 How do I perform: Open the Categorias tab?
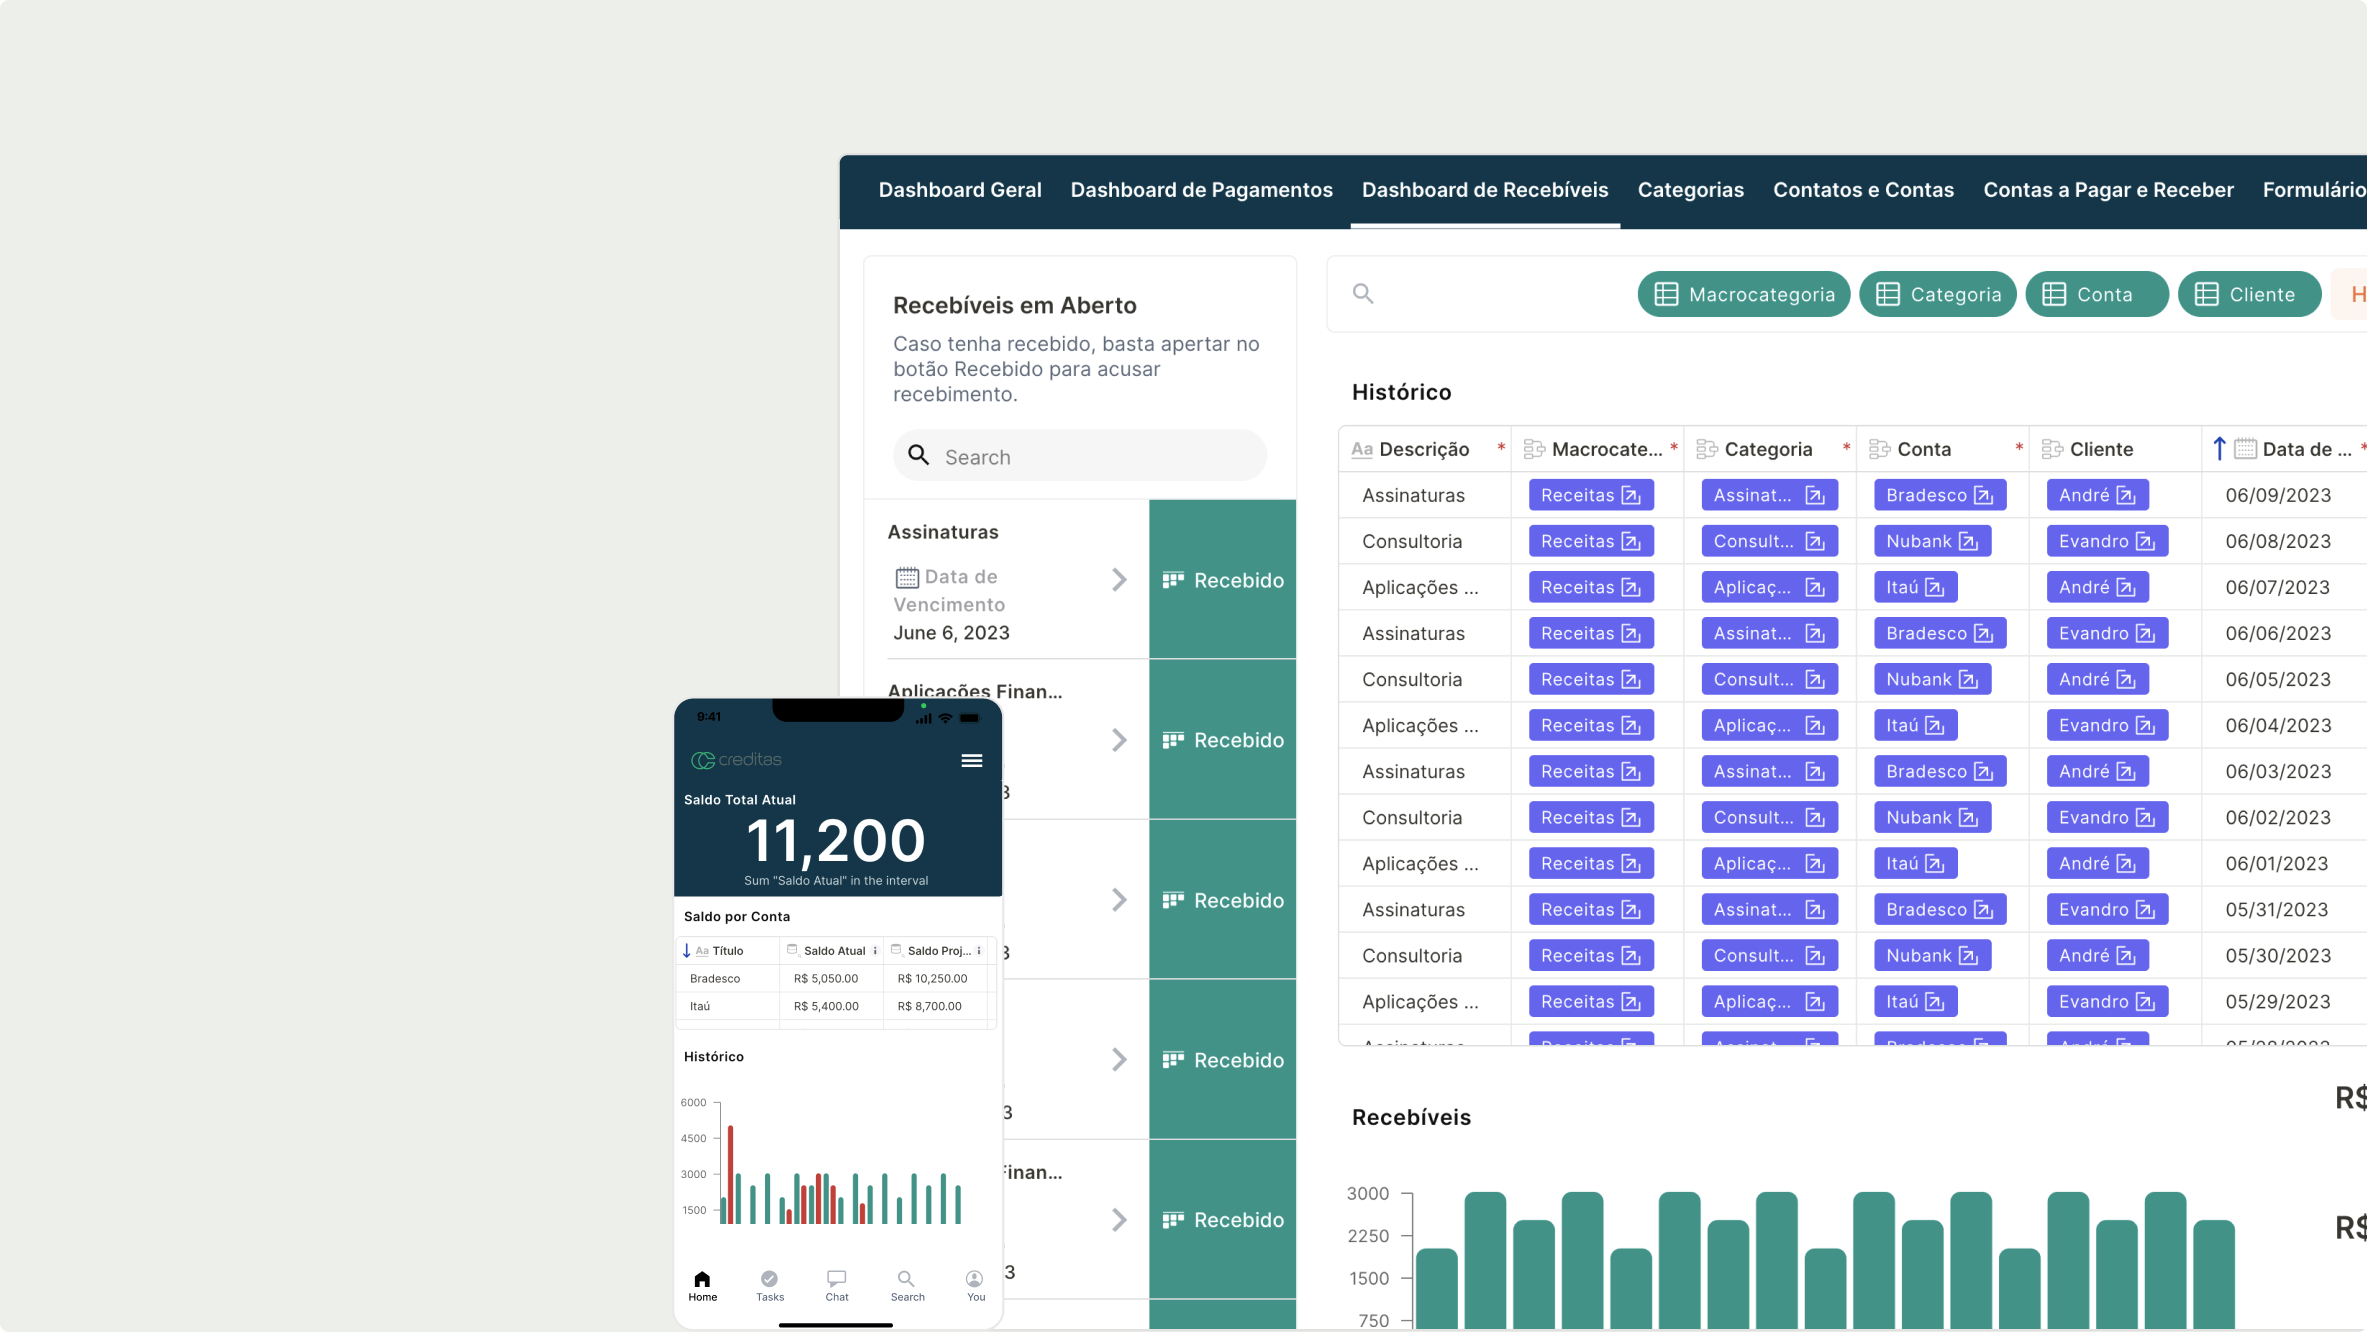(1690, 190)
